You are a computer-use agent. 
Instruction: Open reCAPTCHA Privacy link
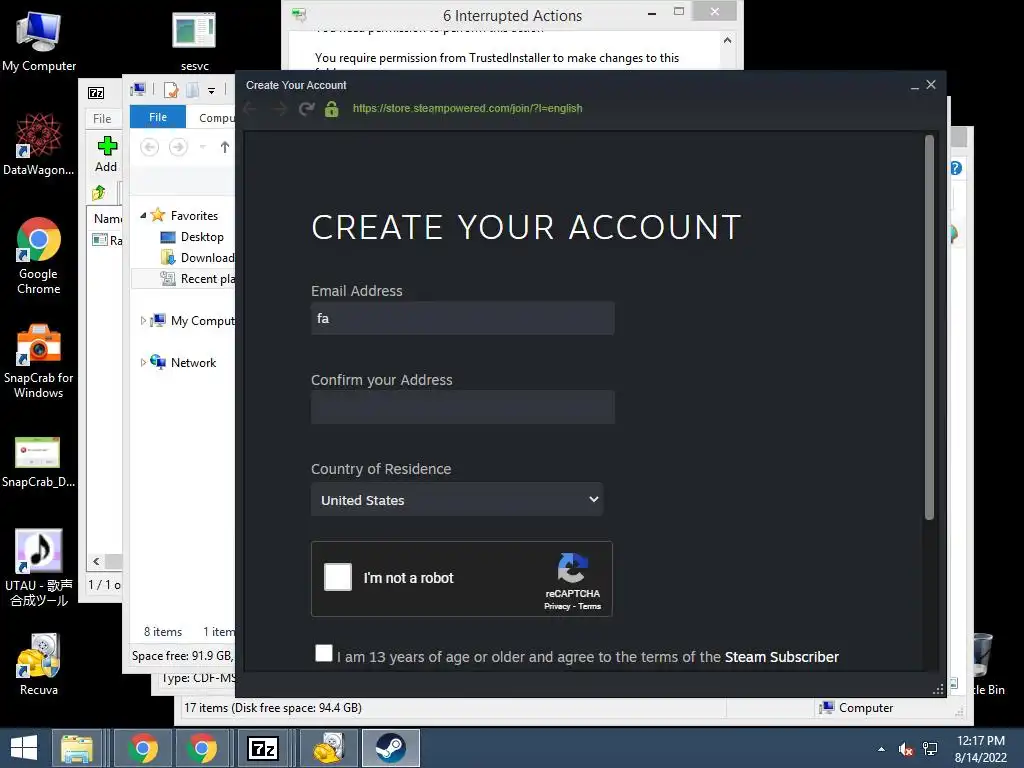557,607
